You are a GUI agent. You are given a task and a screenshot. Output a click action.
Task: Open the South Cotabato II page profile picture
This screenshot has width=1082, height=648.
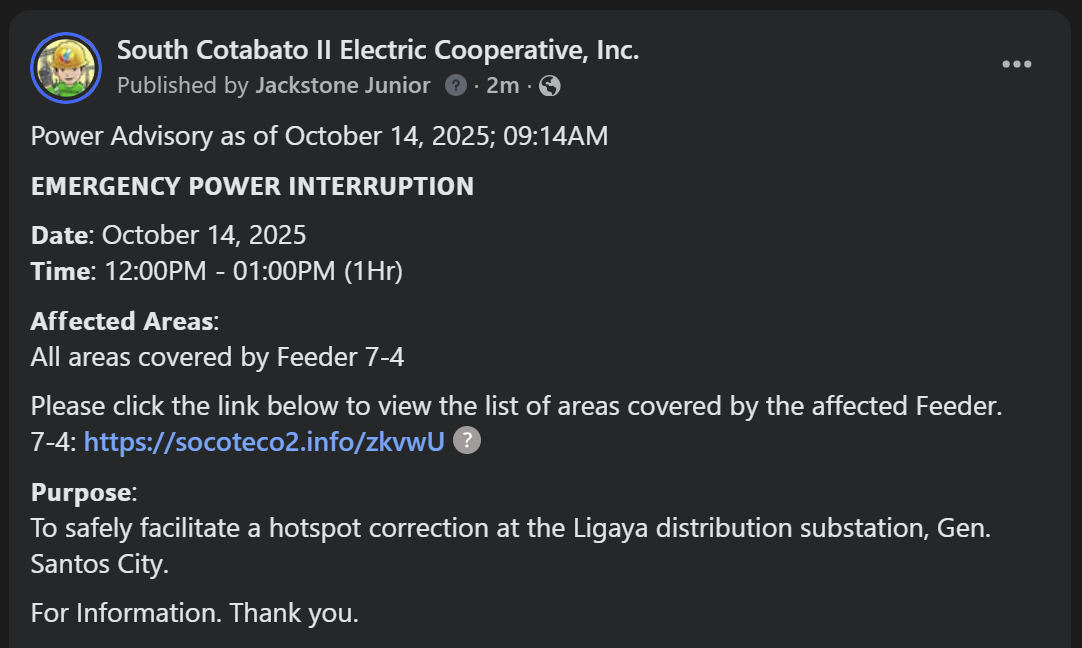66,68
